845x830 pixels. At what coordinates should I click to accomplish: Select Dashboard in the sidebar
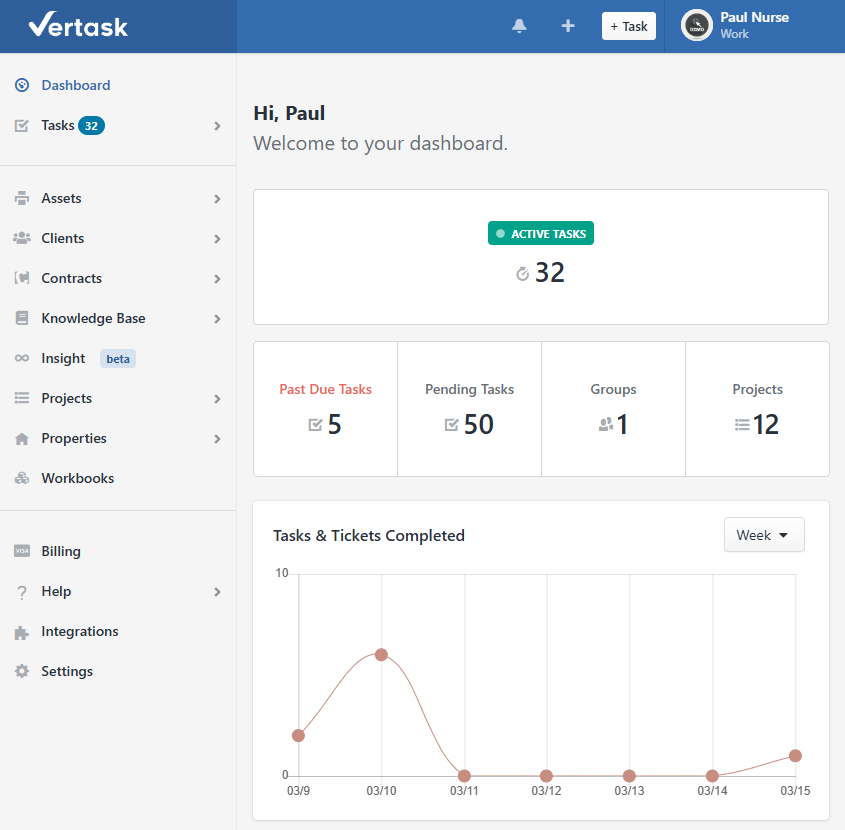point(75,85)
